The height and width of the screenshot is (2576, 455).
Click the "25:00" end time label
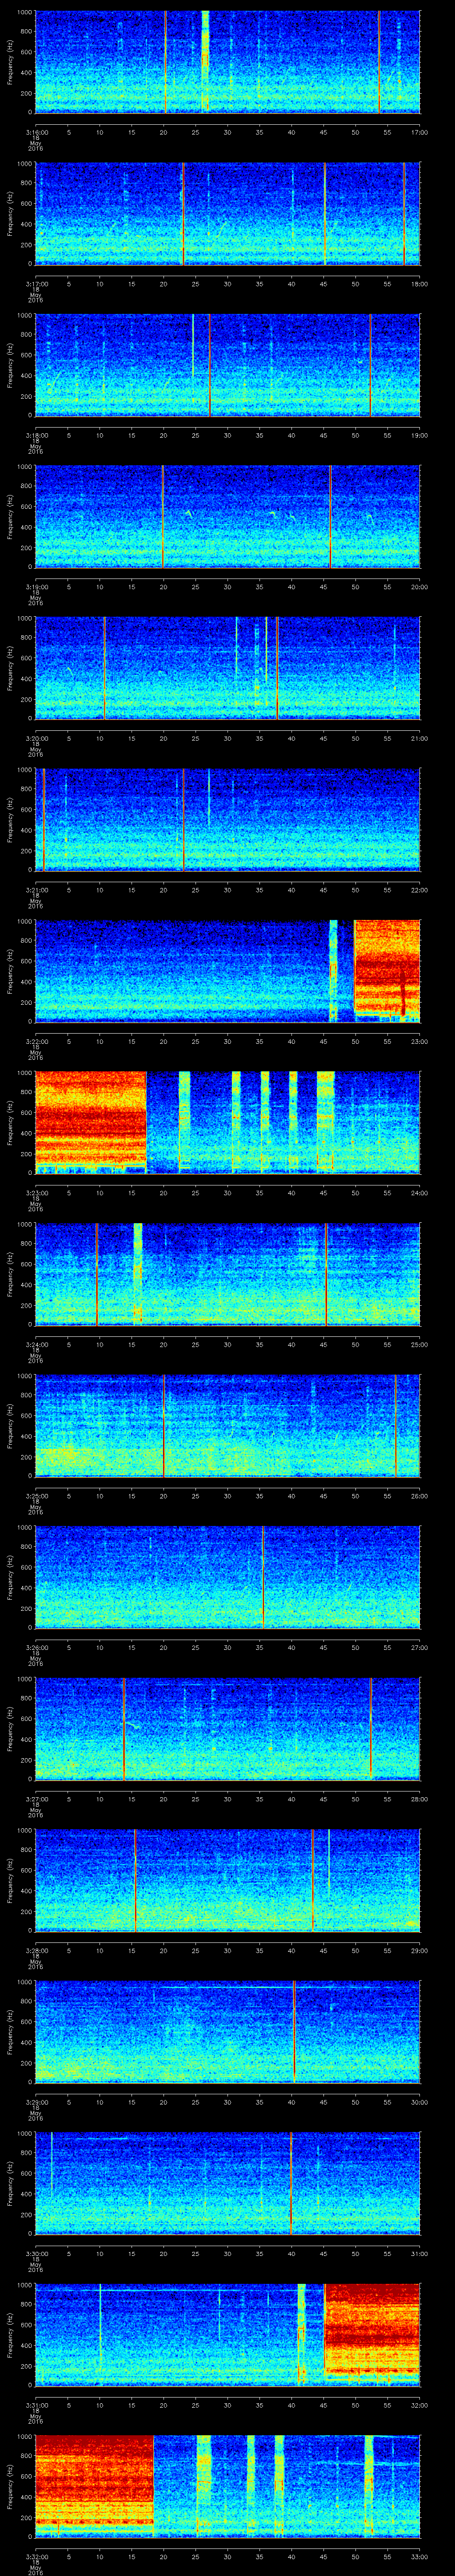pyautogui.click(x=419, y=1343)
